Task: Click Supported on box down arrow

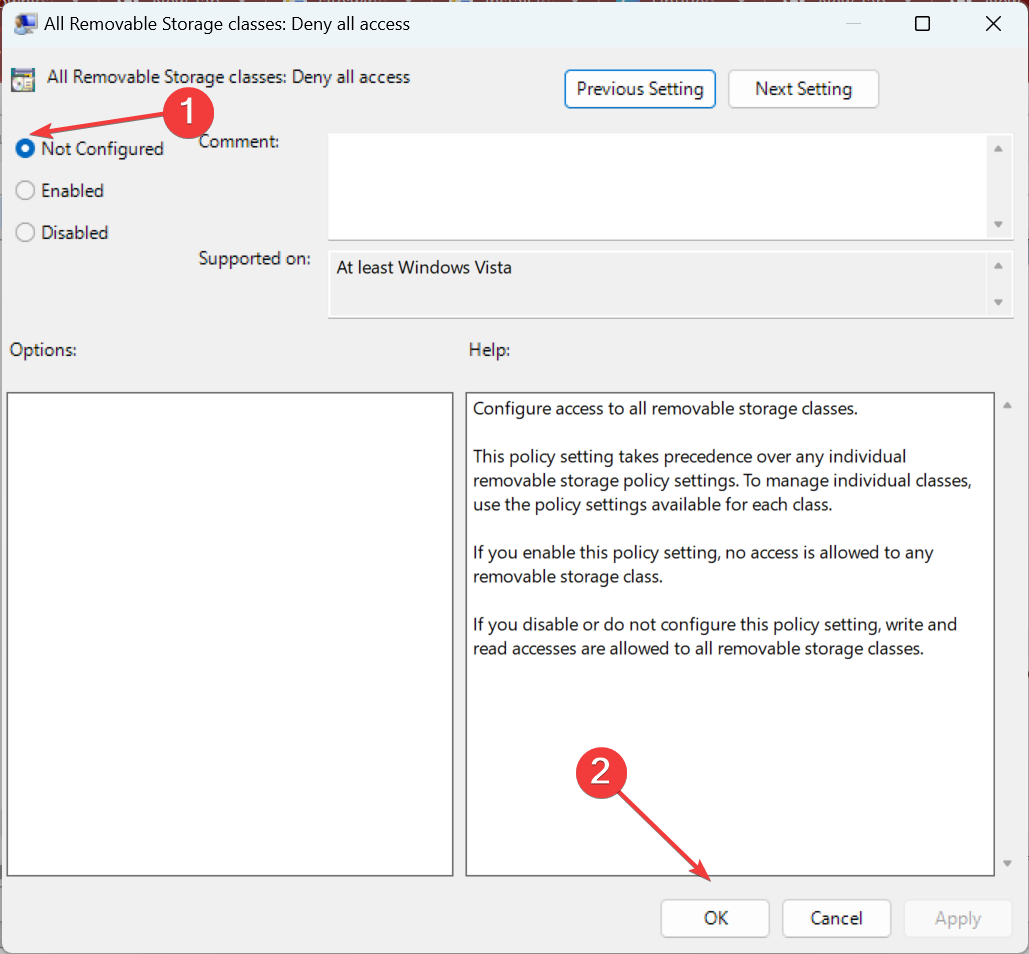Action: tap(998, 302)
